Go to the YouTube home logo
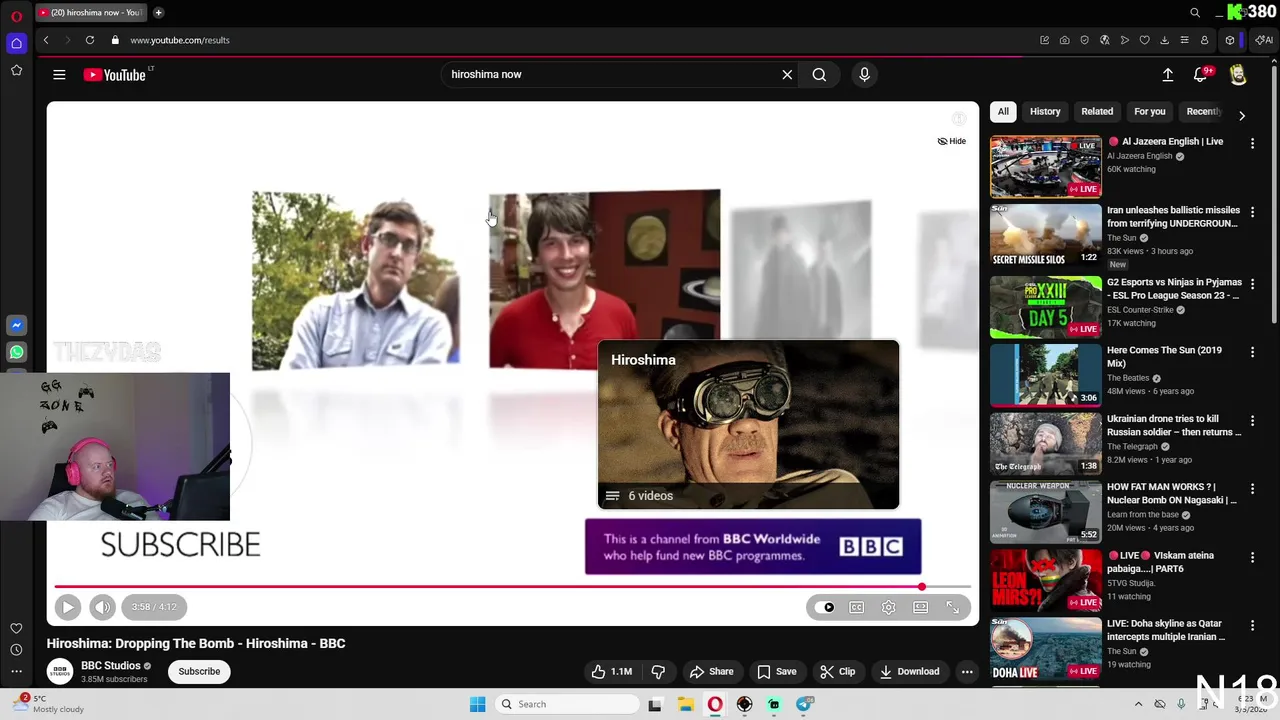Viewport: 1280px width, 720px height. tap(115, 75)
